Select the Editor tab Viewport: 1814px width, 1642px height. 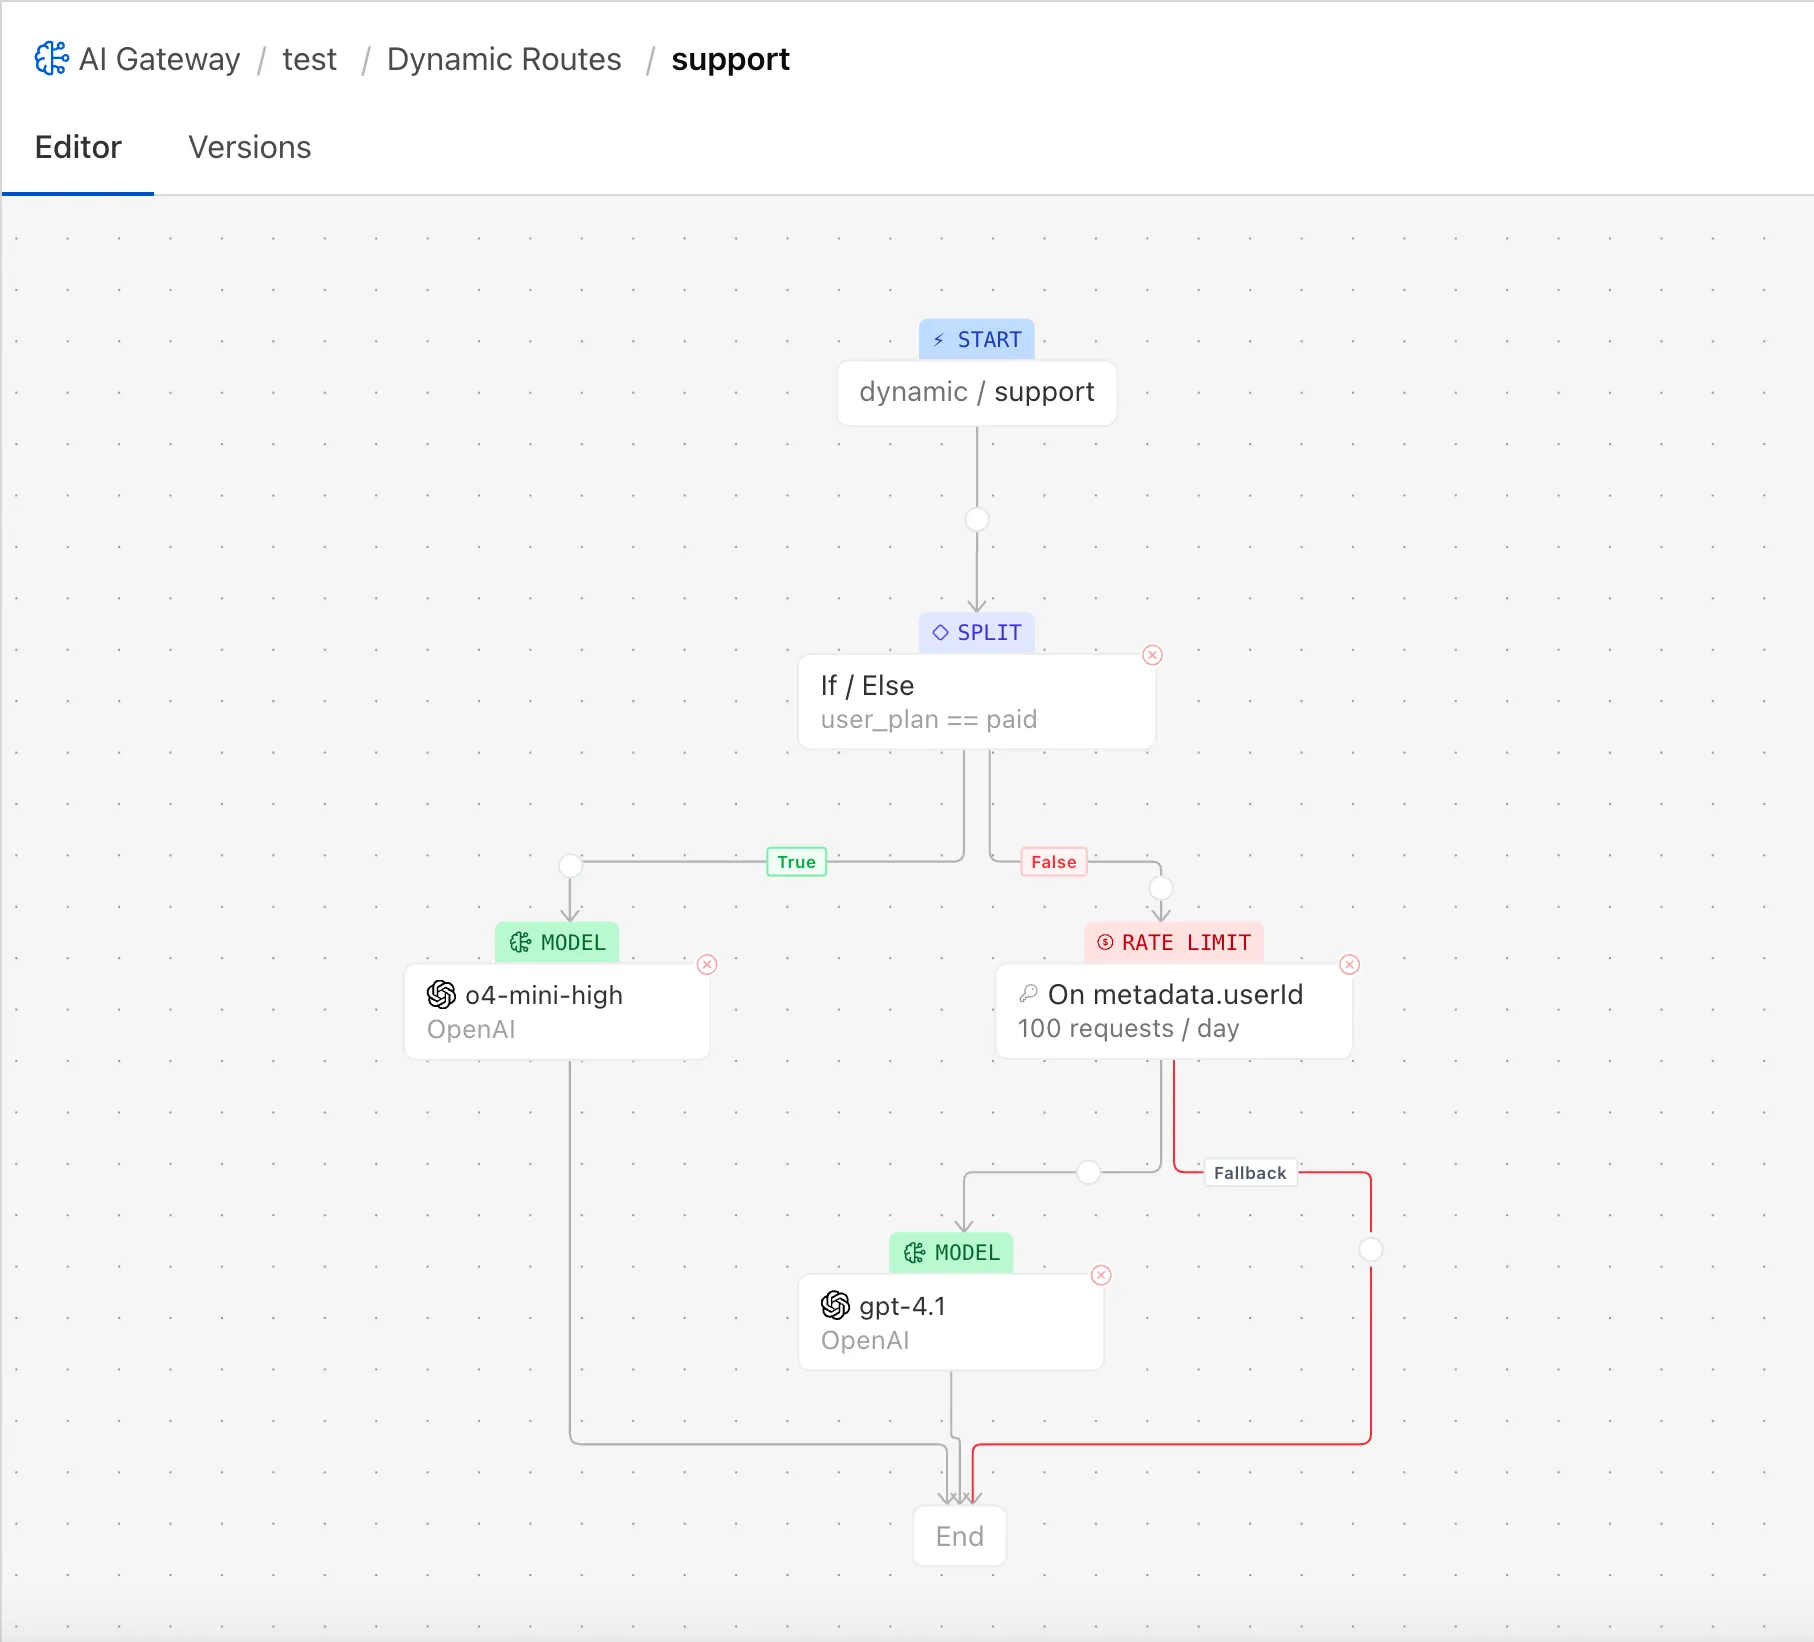78,147
